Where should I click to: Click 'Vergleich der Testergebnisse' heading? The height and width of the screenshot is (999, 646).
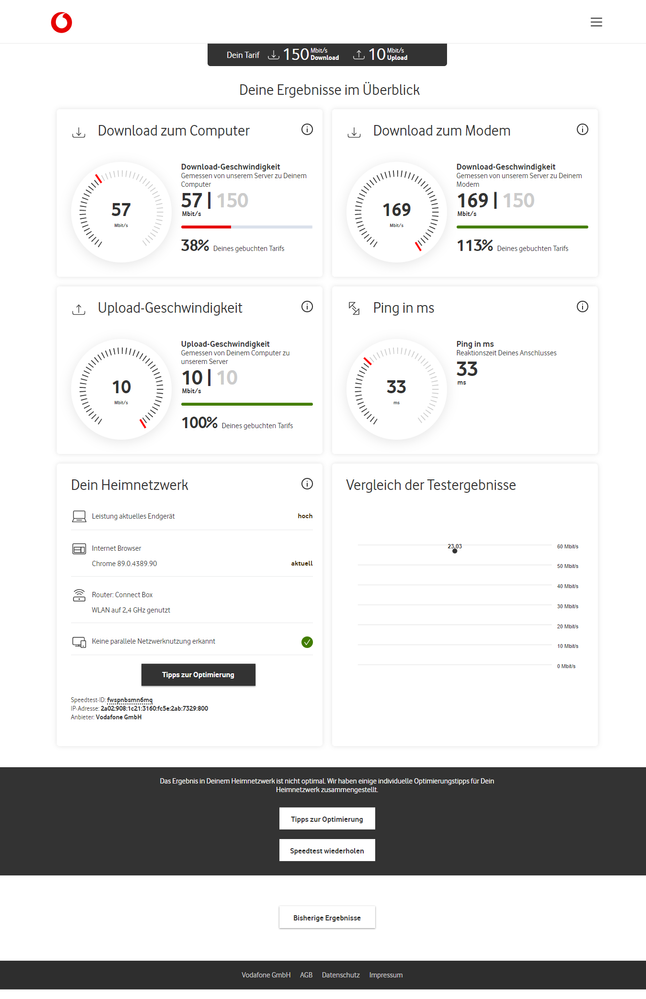(x=431, y=485)
